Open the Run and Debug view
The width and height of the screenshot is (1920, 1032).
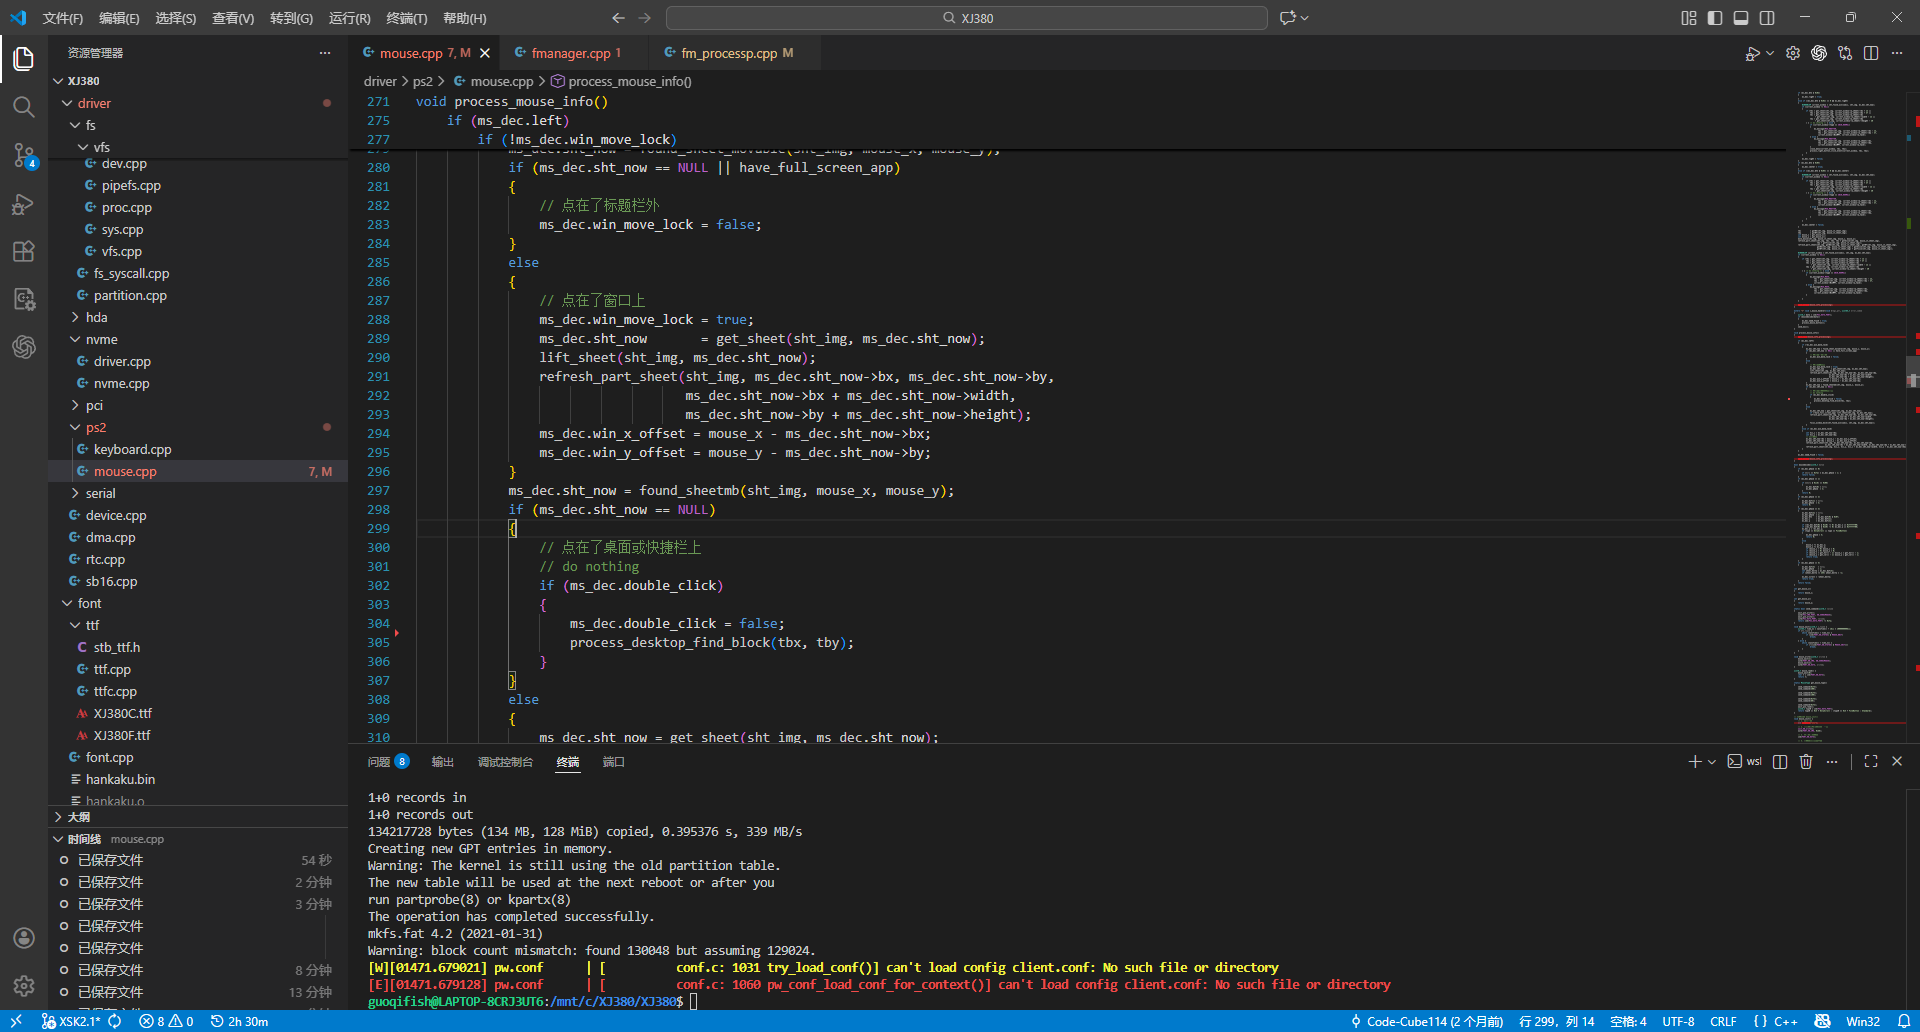click(x=24, y=204)
